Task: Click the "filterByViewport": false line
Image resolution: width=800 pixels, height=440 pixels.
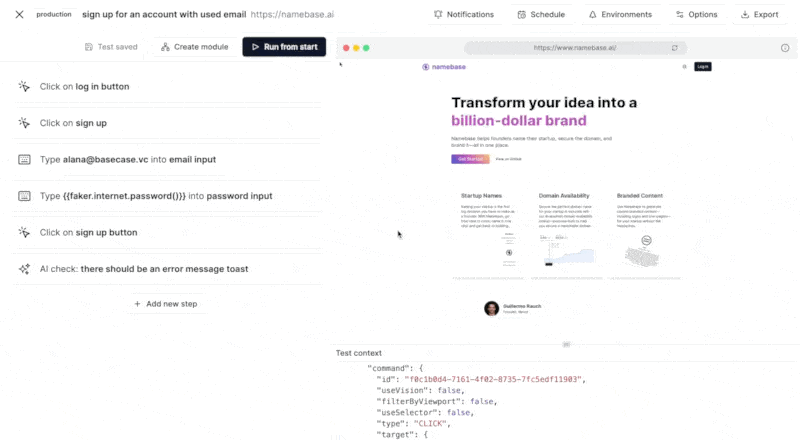Action: pyautogui.click(x=436, y=402)
